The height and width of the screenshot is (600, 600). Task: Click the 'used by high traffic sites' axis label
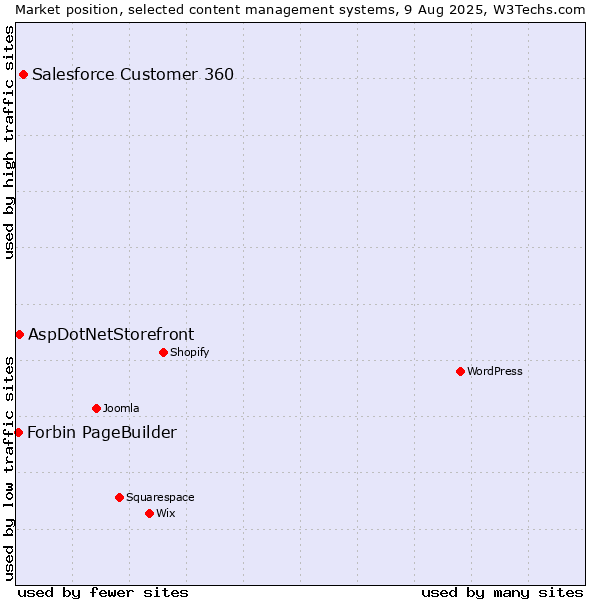click(x=8, y=142)
